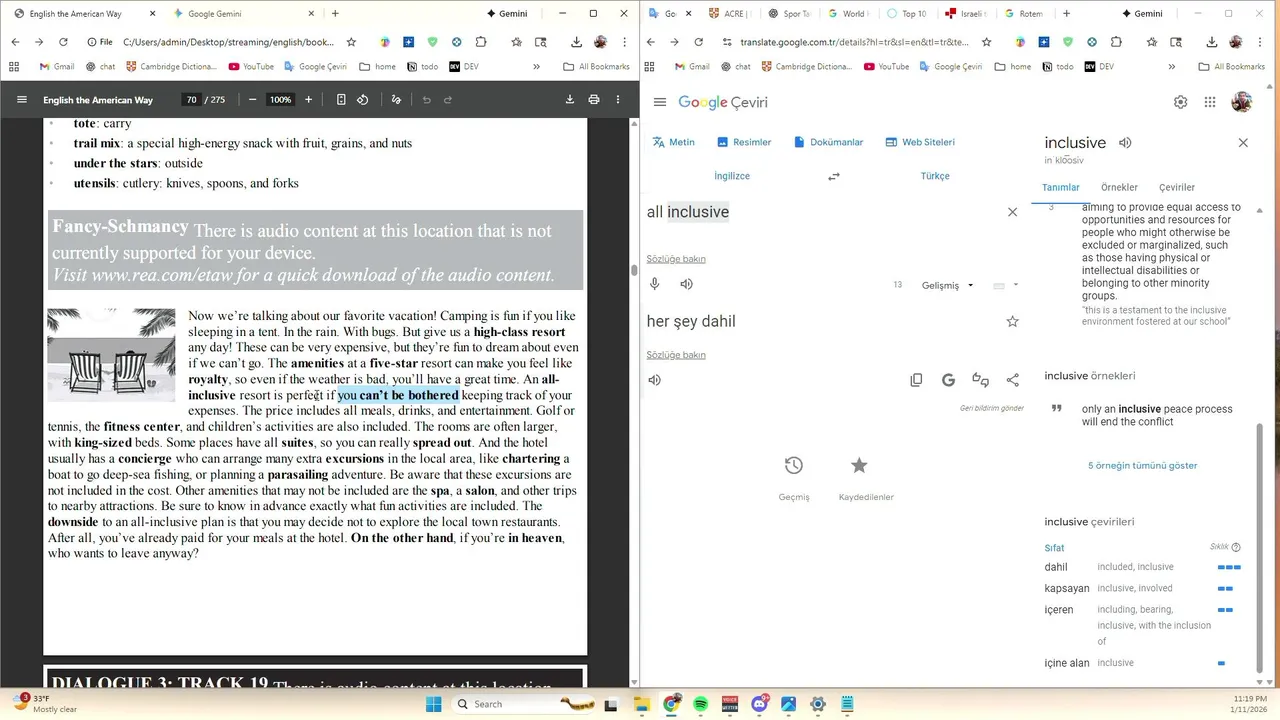This screenshot has width=1280, height=720.
Task: Start voice input with microphone icon
Action: [655, 284]
